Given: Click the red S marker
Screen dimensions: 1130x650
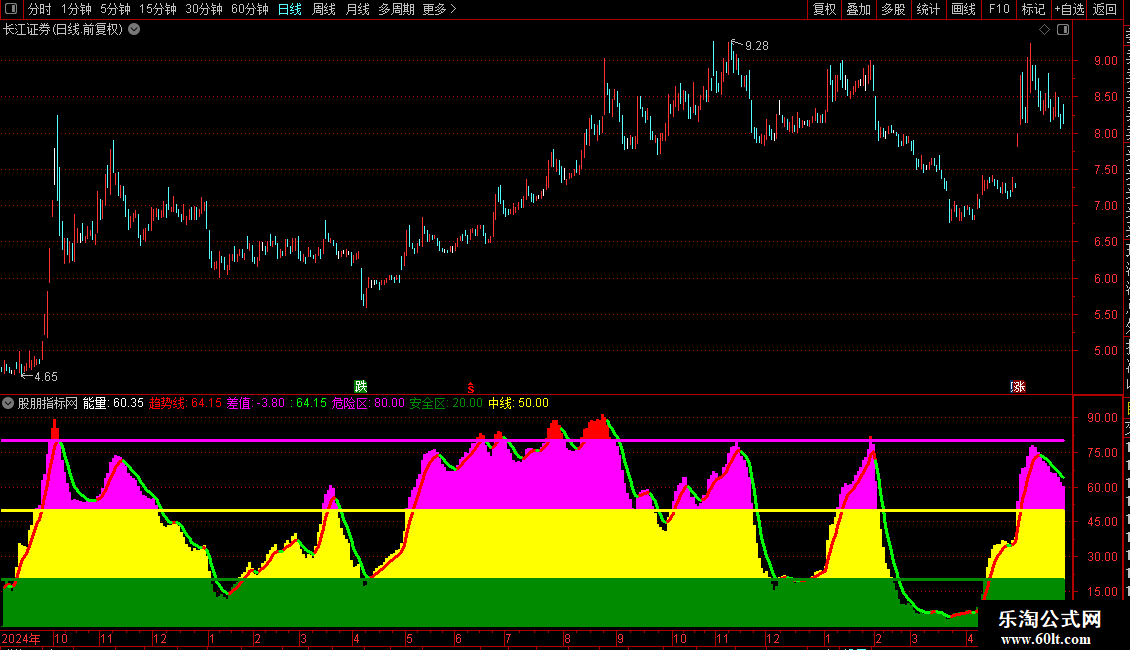Looking at the screenshot, I should (x=471, y=388).
